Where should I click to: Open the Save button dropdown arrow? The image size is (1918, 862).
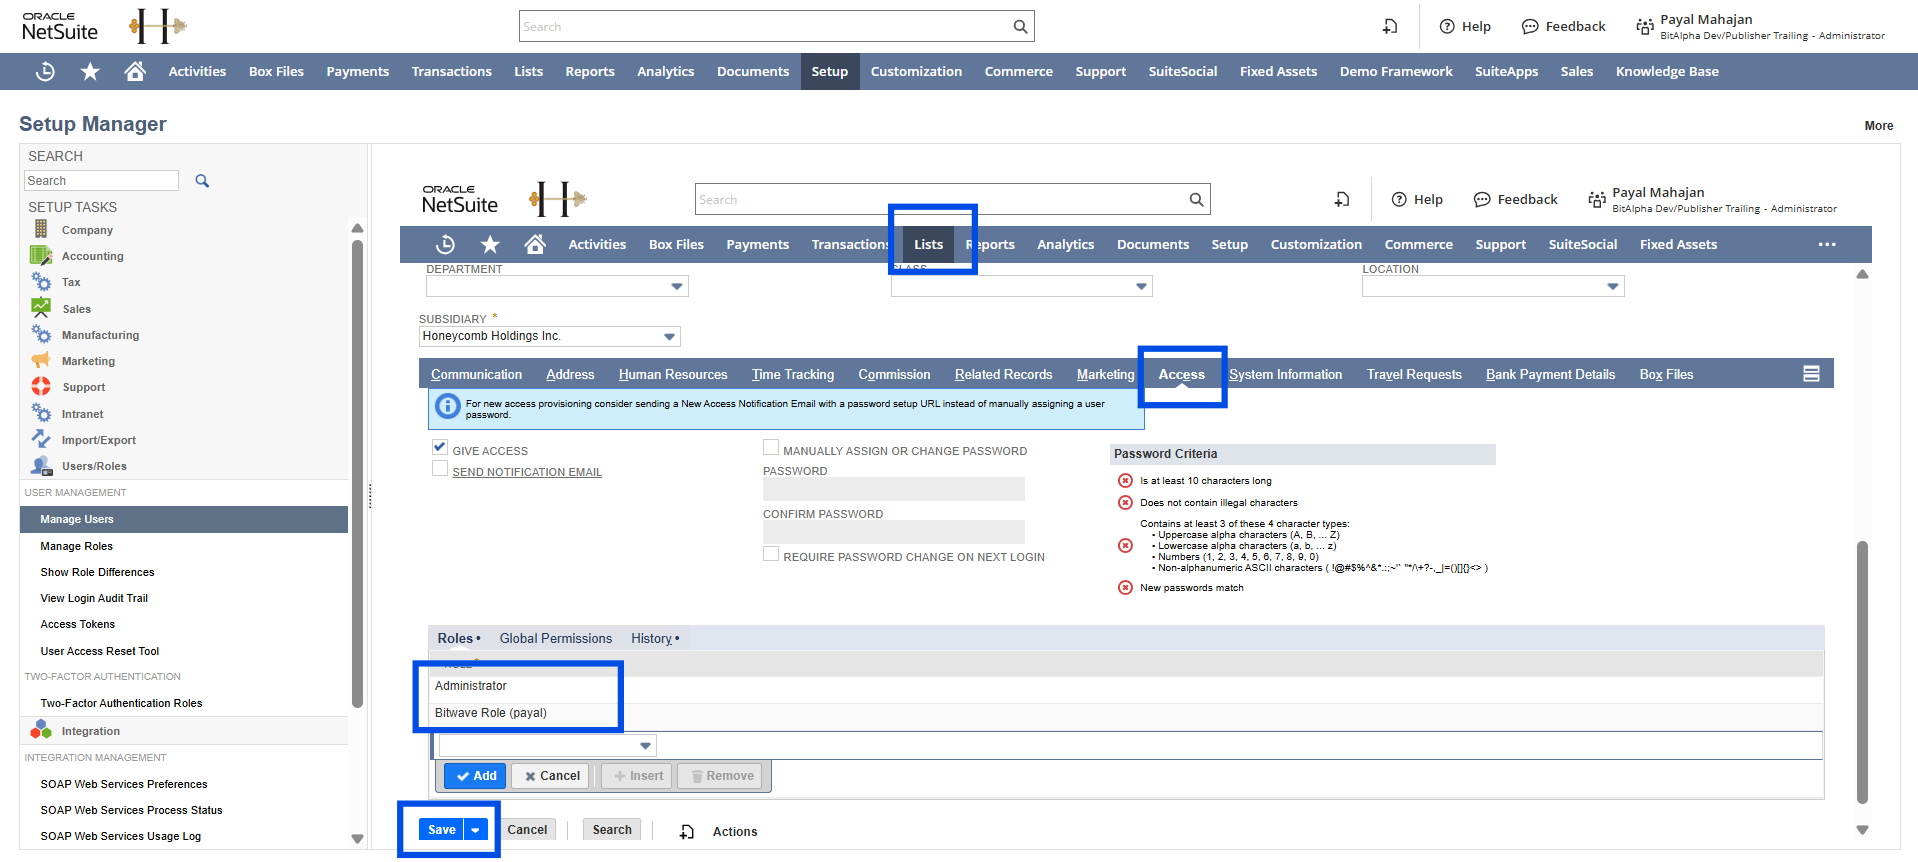pyautogui.click(x=477, y=830)
